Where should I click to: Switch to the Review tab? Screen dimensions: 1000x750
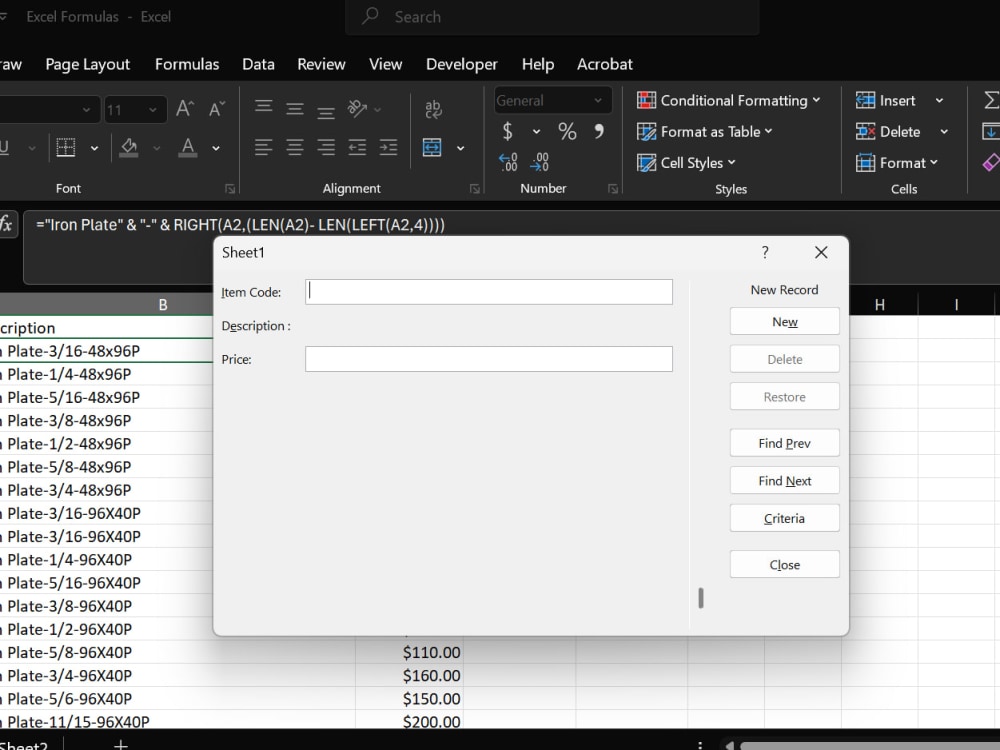321,64
